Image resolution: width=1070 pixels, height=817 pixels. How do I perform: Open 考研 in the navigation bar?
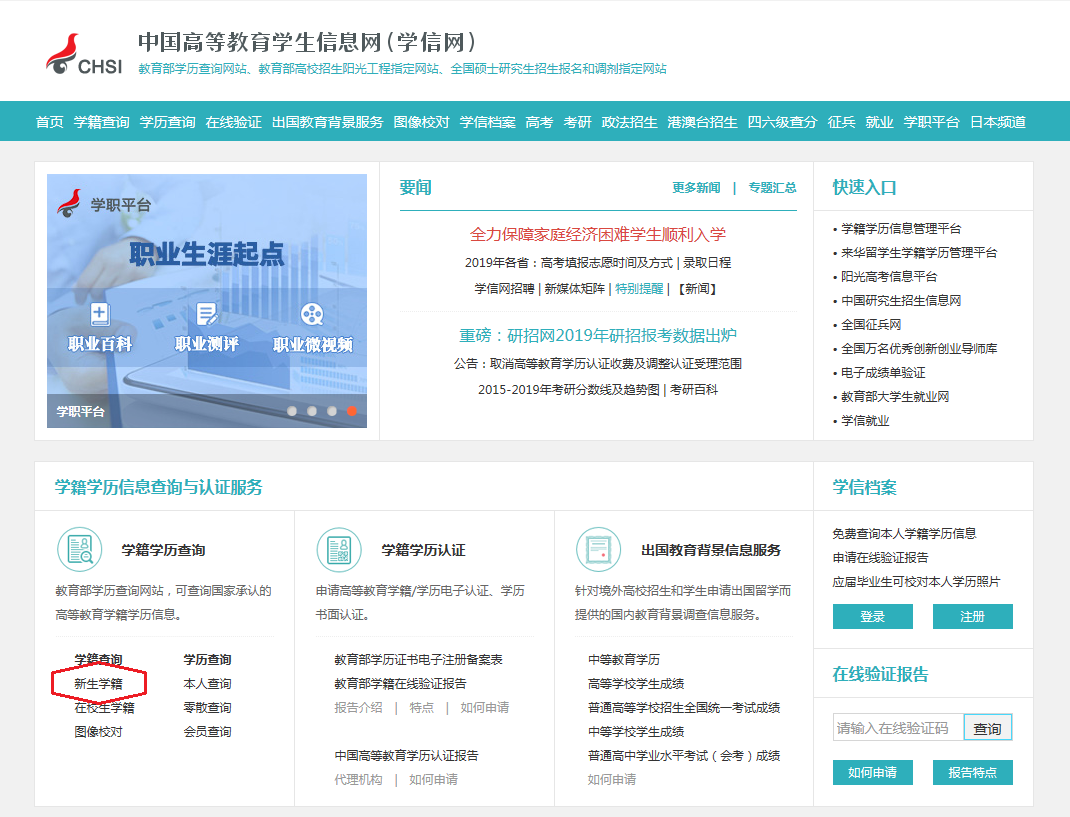coord(577,122)
